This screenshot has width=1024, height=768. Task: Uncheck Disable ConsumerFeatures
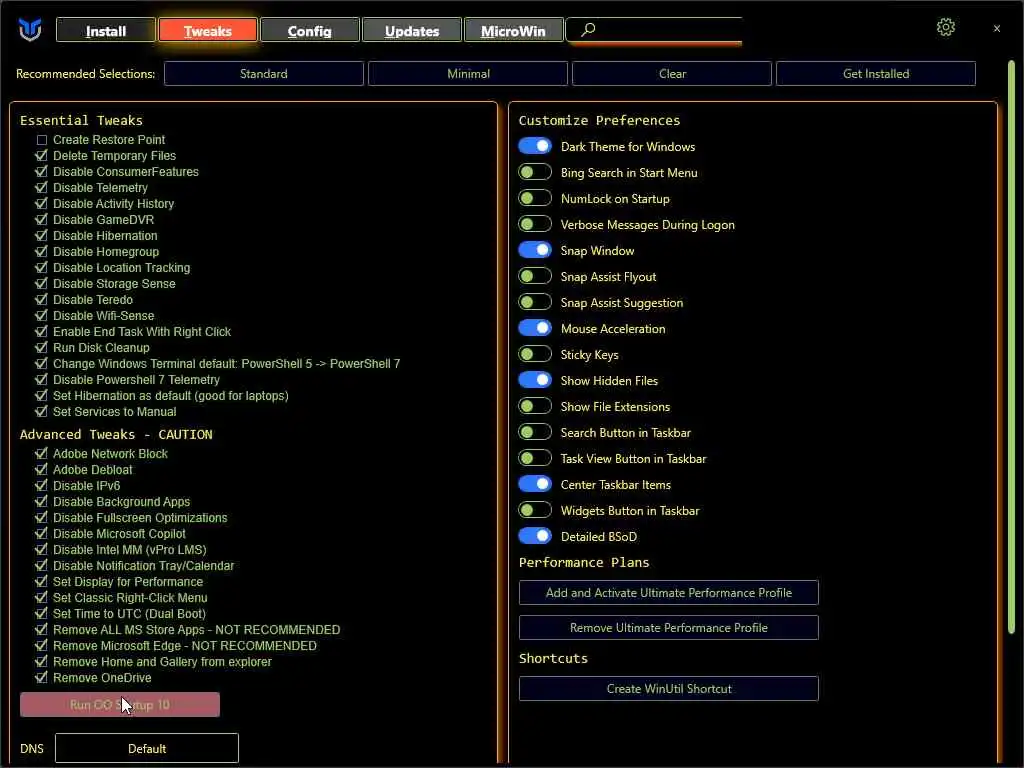[x=42, y=172]
